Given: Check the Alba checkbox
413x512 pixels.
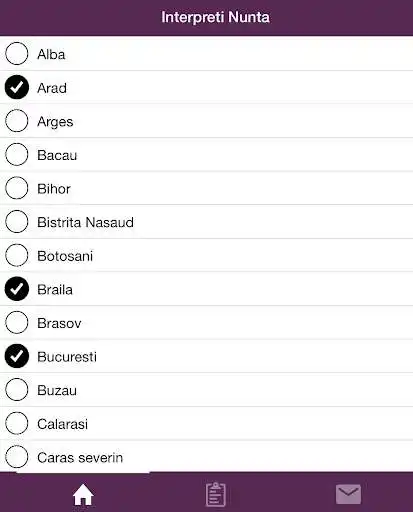Looking at the screenshot, I should click(17, 53).
